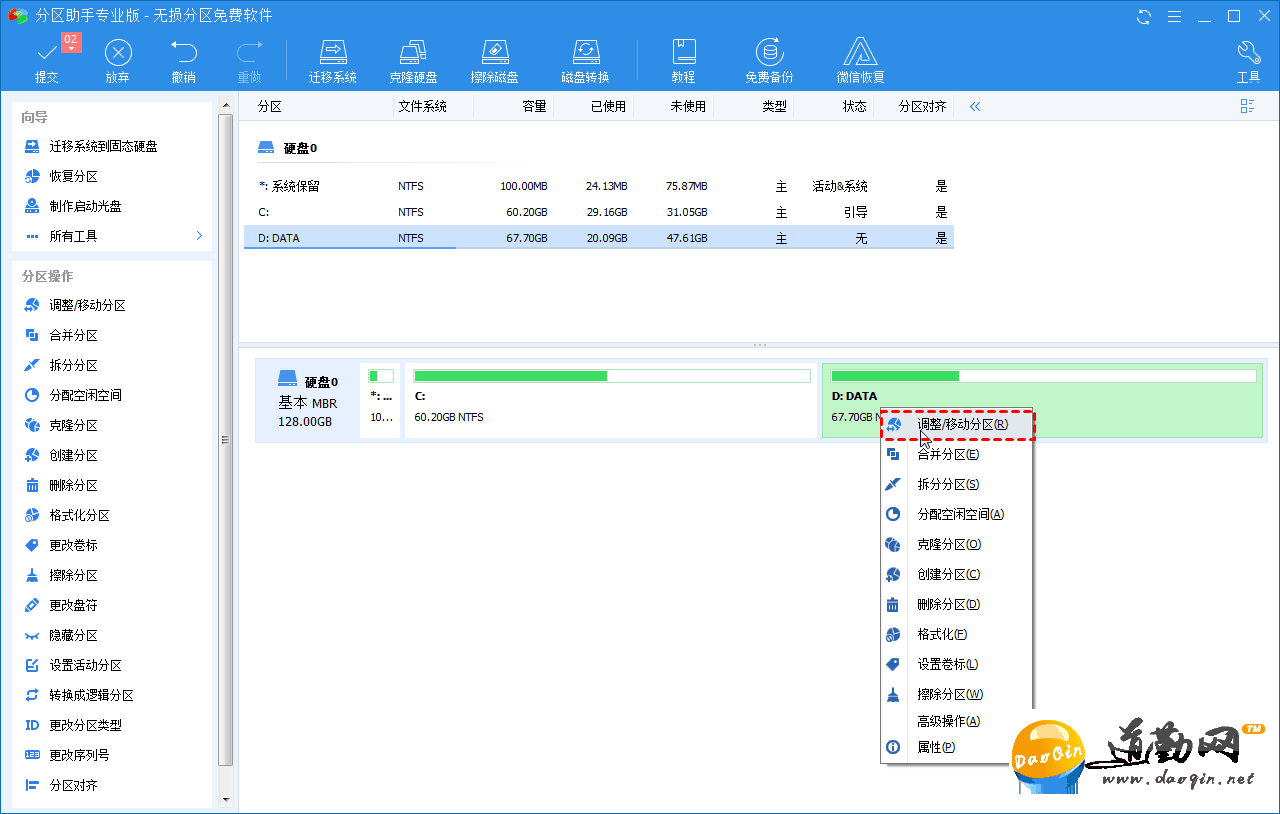Select the *: 系统保留 partition row
This screenshot has width=1280, height=814.
[598, 186]
